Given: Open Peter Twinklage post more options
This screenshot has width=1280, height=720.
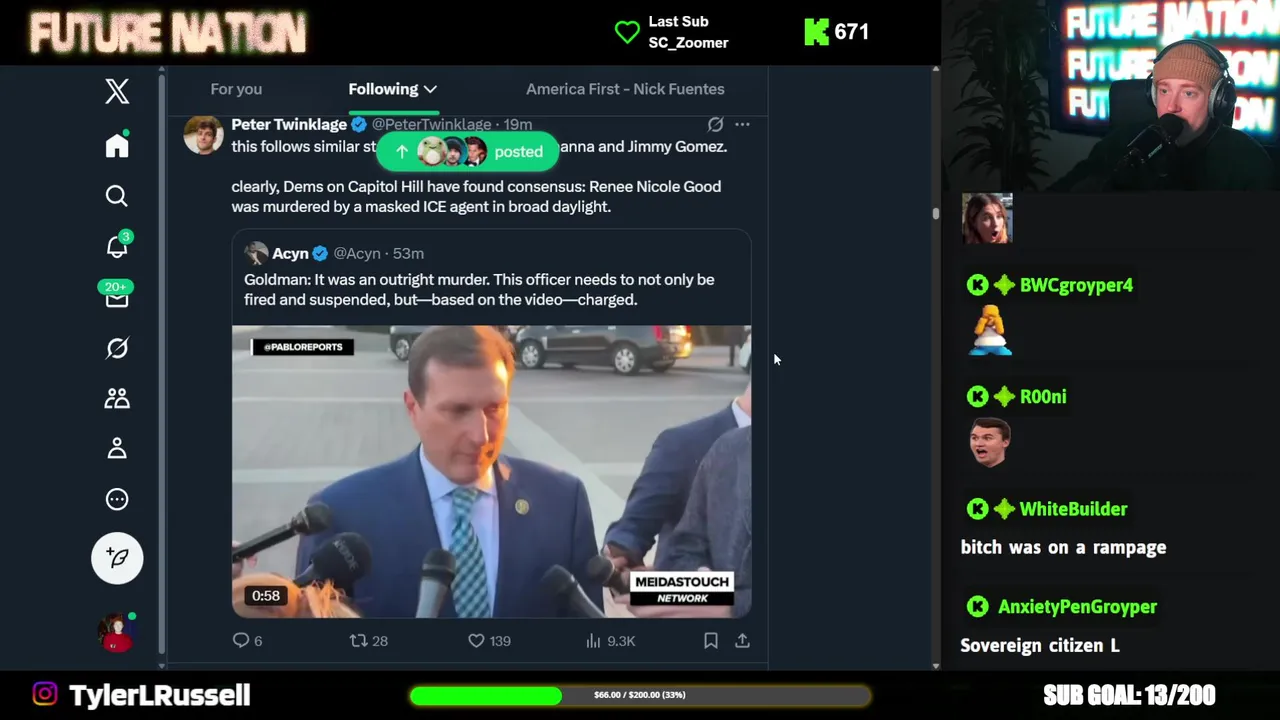Looking at the screenshot, I should coord(742,124).
